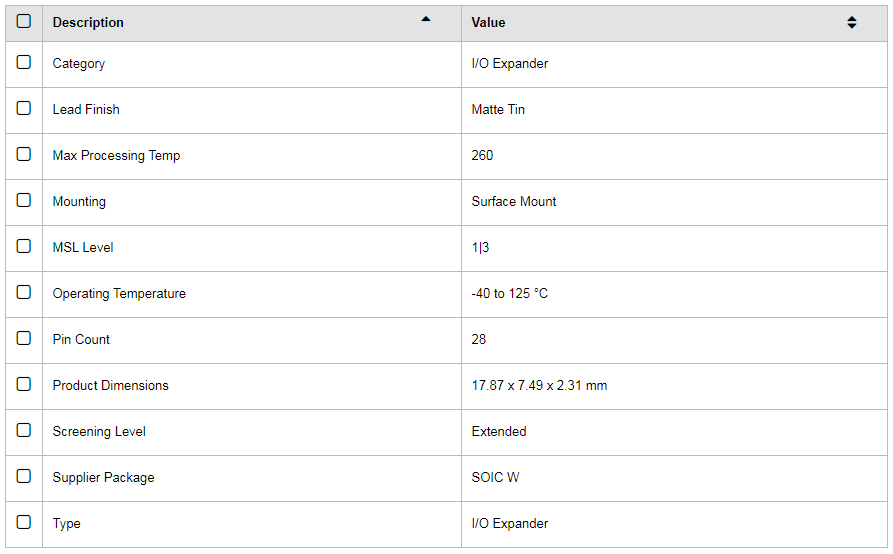The height and width of the screenshot is (554, 893).
Task: Toggle the Type row checkbox
Action: click(24, 522)
